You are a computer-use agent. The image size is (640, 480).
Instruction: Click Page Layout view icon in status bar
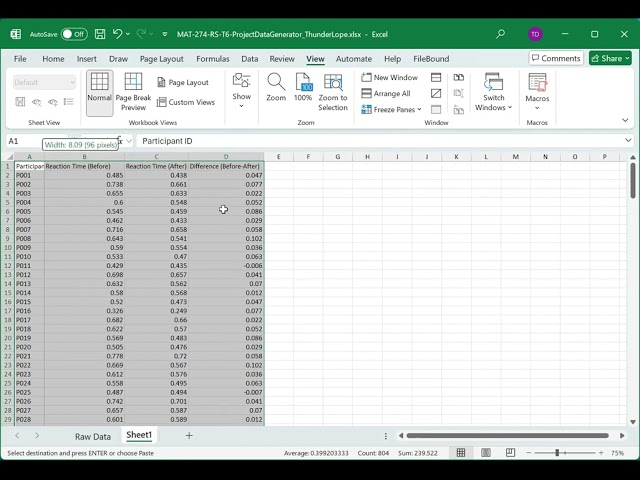pos(486,453)
